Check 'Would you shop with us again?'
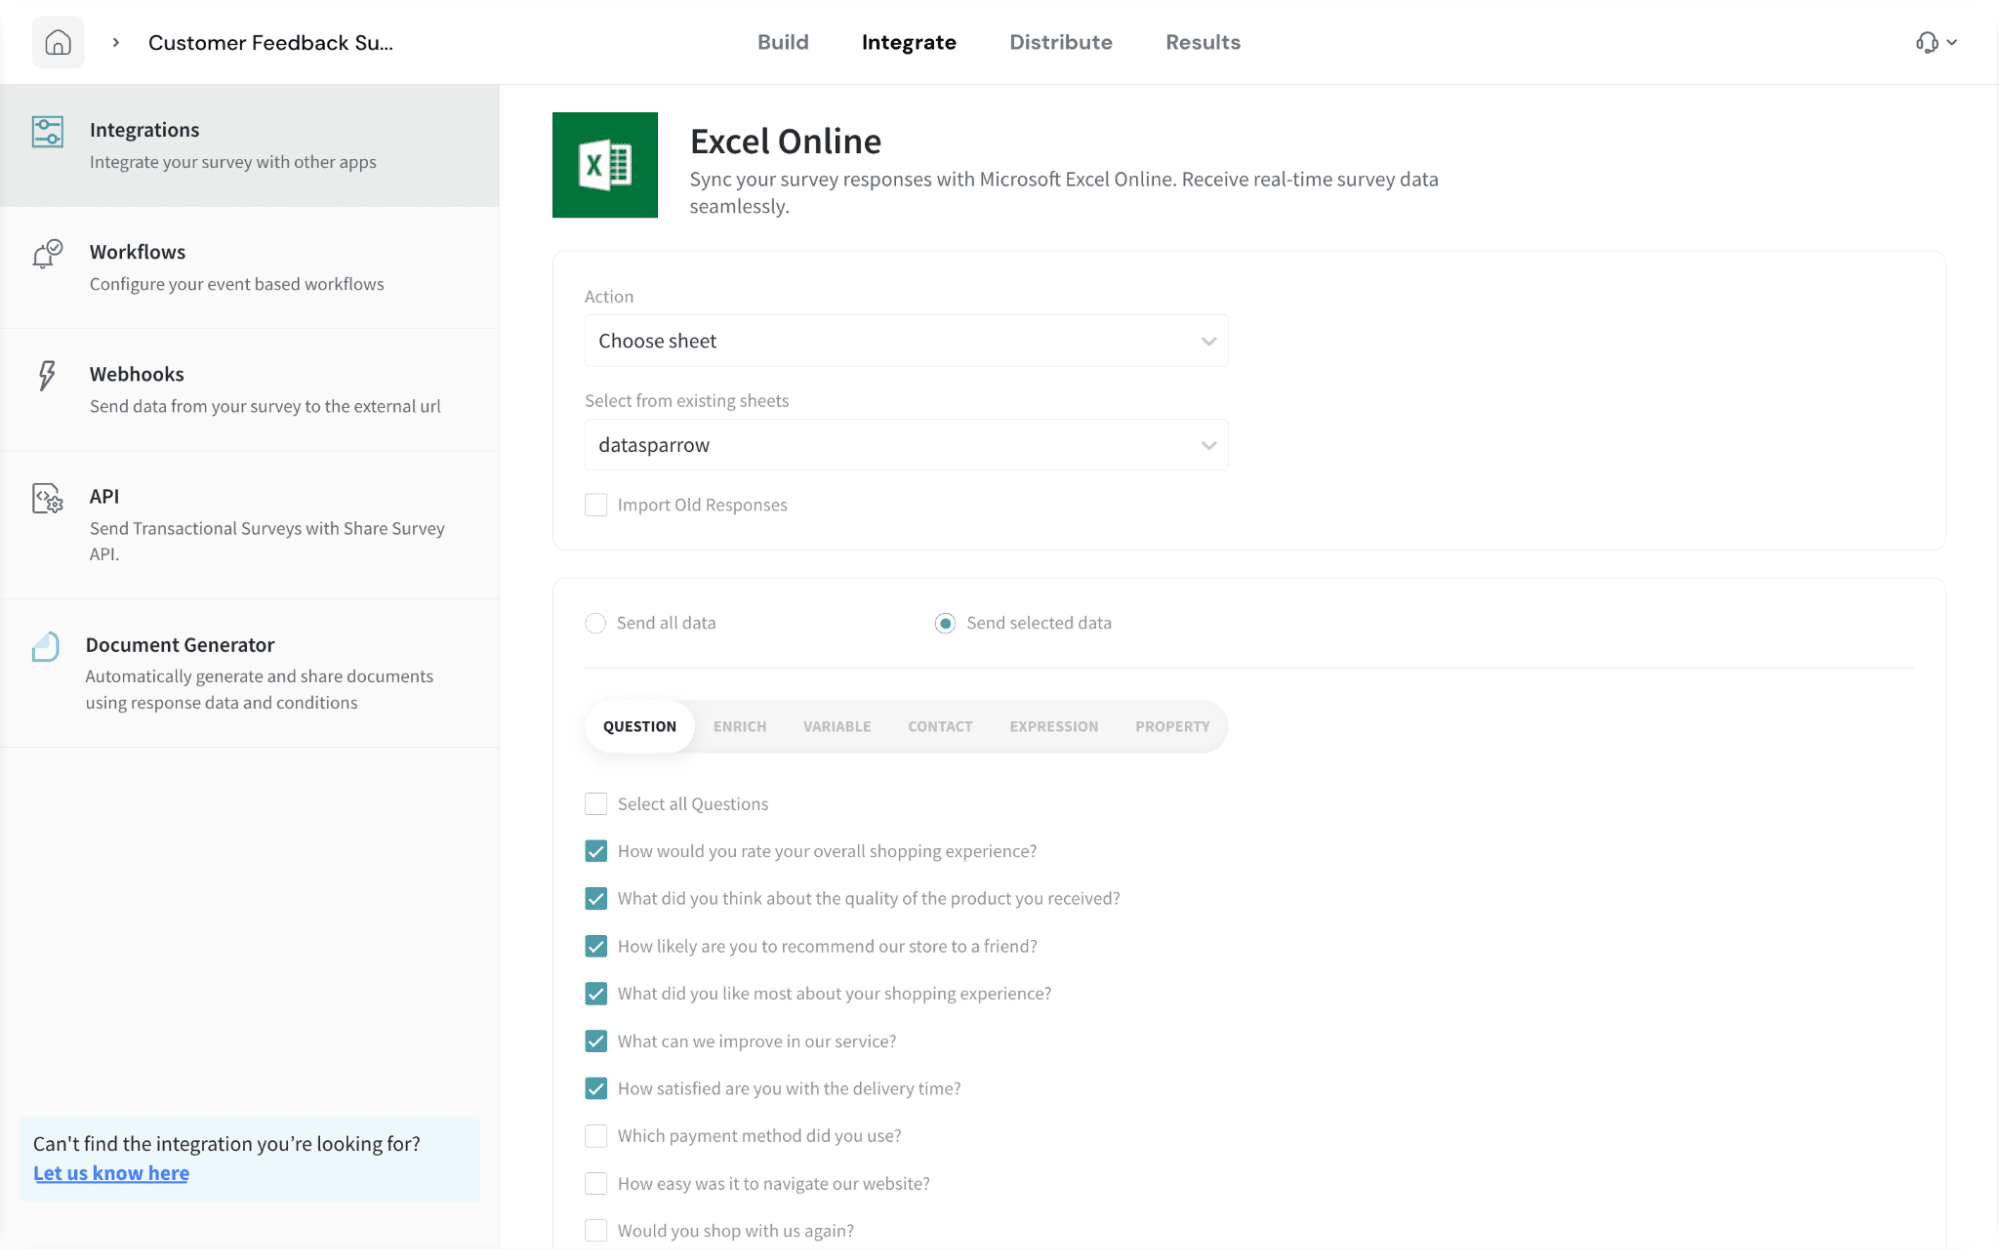 tap(596, 1231)
